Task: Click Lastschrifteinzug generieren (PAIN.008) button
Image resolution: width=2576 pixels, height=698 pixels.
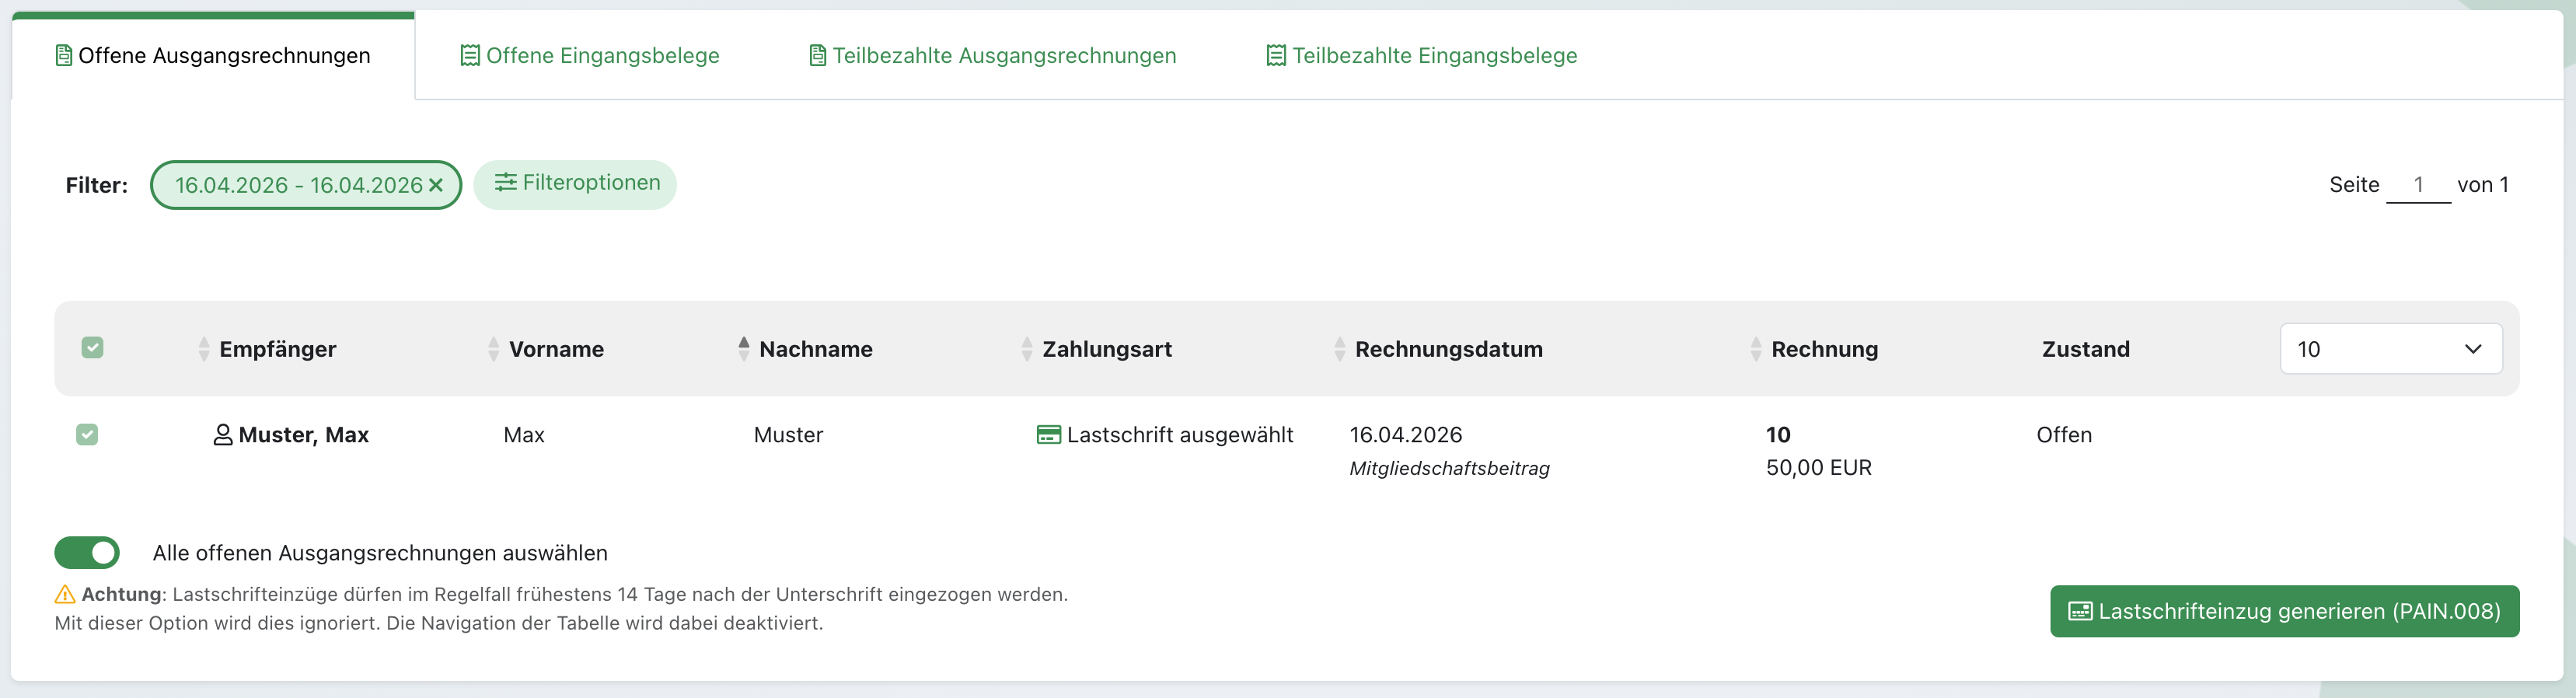Action: pyautogui.click(x=2284, y=611)
